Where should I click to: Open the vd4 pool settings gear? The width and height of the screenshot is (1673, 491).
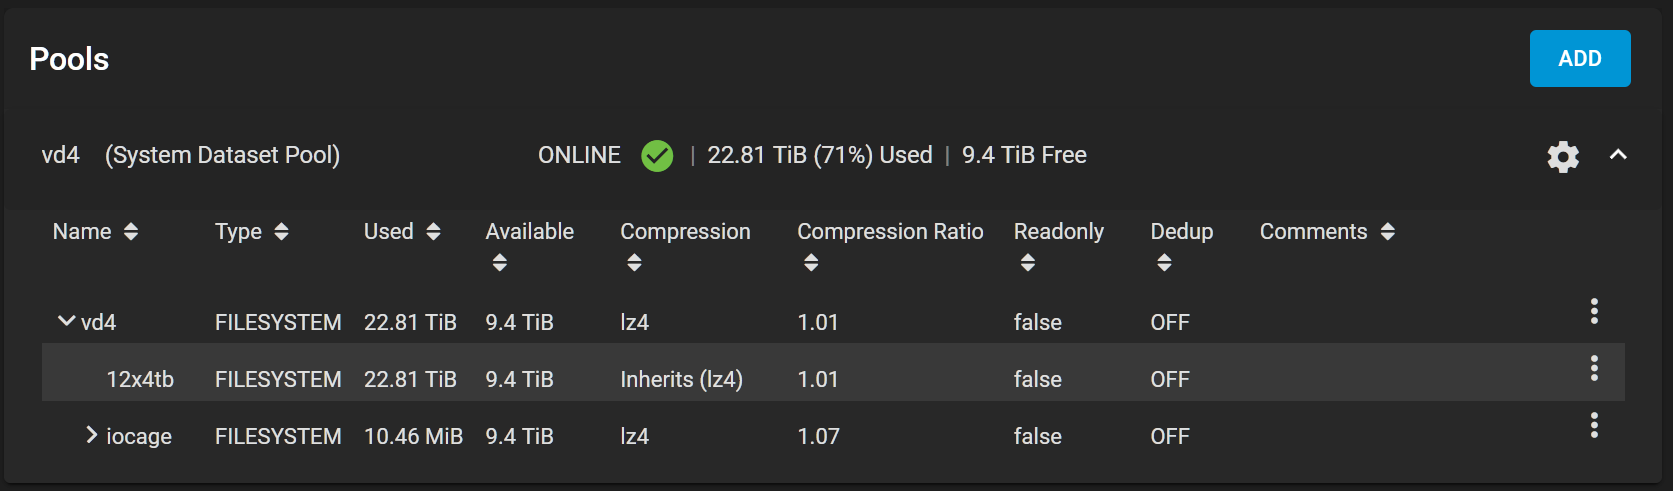pyautogui.click(x=1563, y=156)
